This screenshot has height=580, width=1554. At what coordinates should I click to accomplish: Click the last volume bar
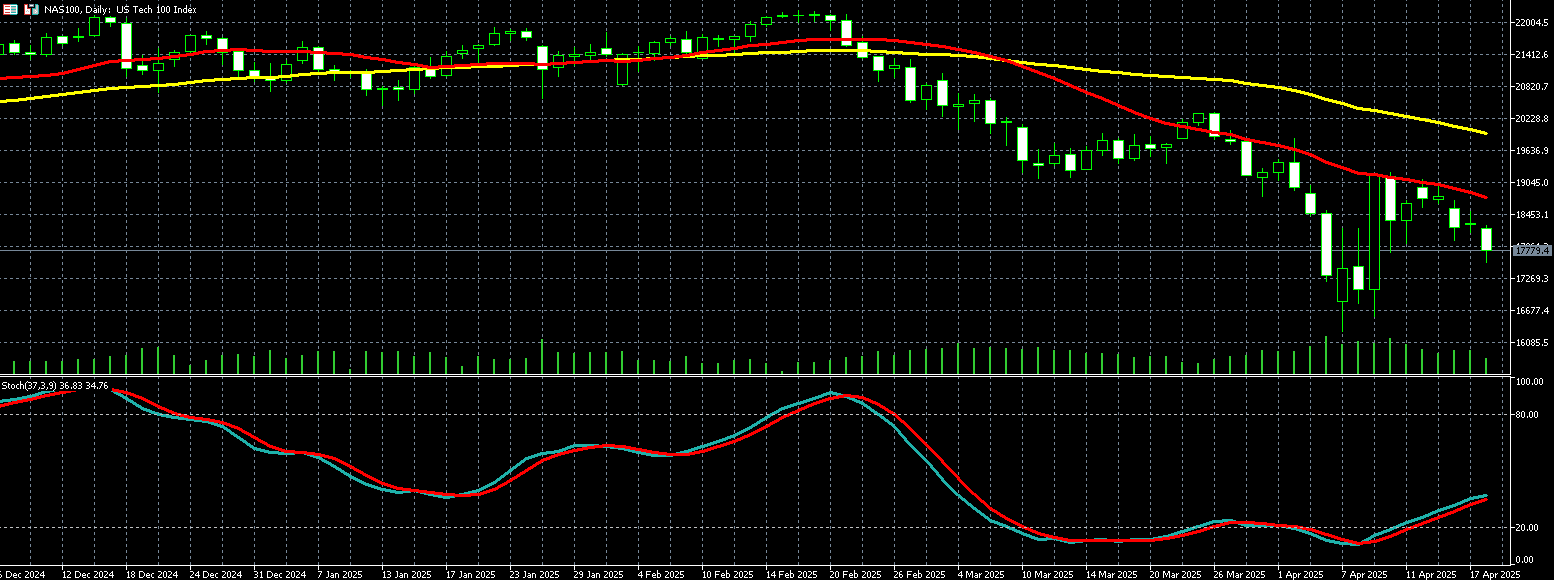point(1486,366)
